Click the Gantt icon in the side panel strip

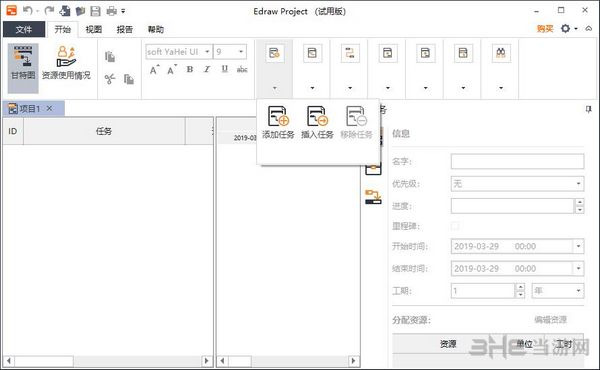pyautogui.click(x=373, y=197)
